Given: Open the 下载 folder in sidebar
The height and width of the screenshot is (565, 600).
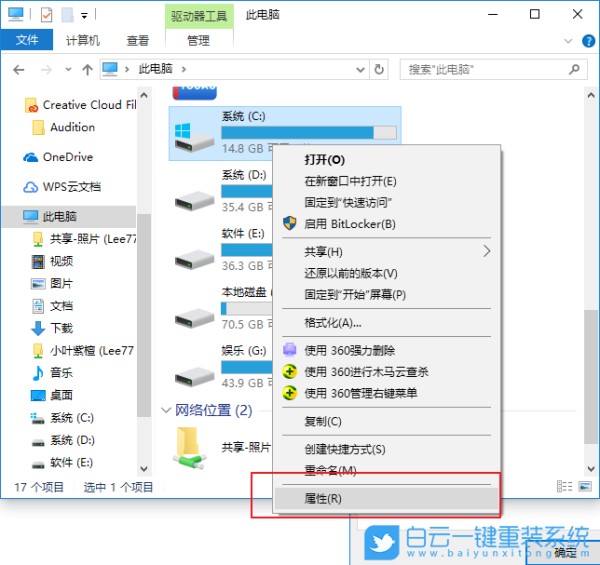Looking at the screenshot, I should click(52, 328).
